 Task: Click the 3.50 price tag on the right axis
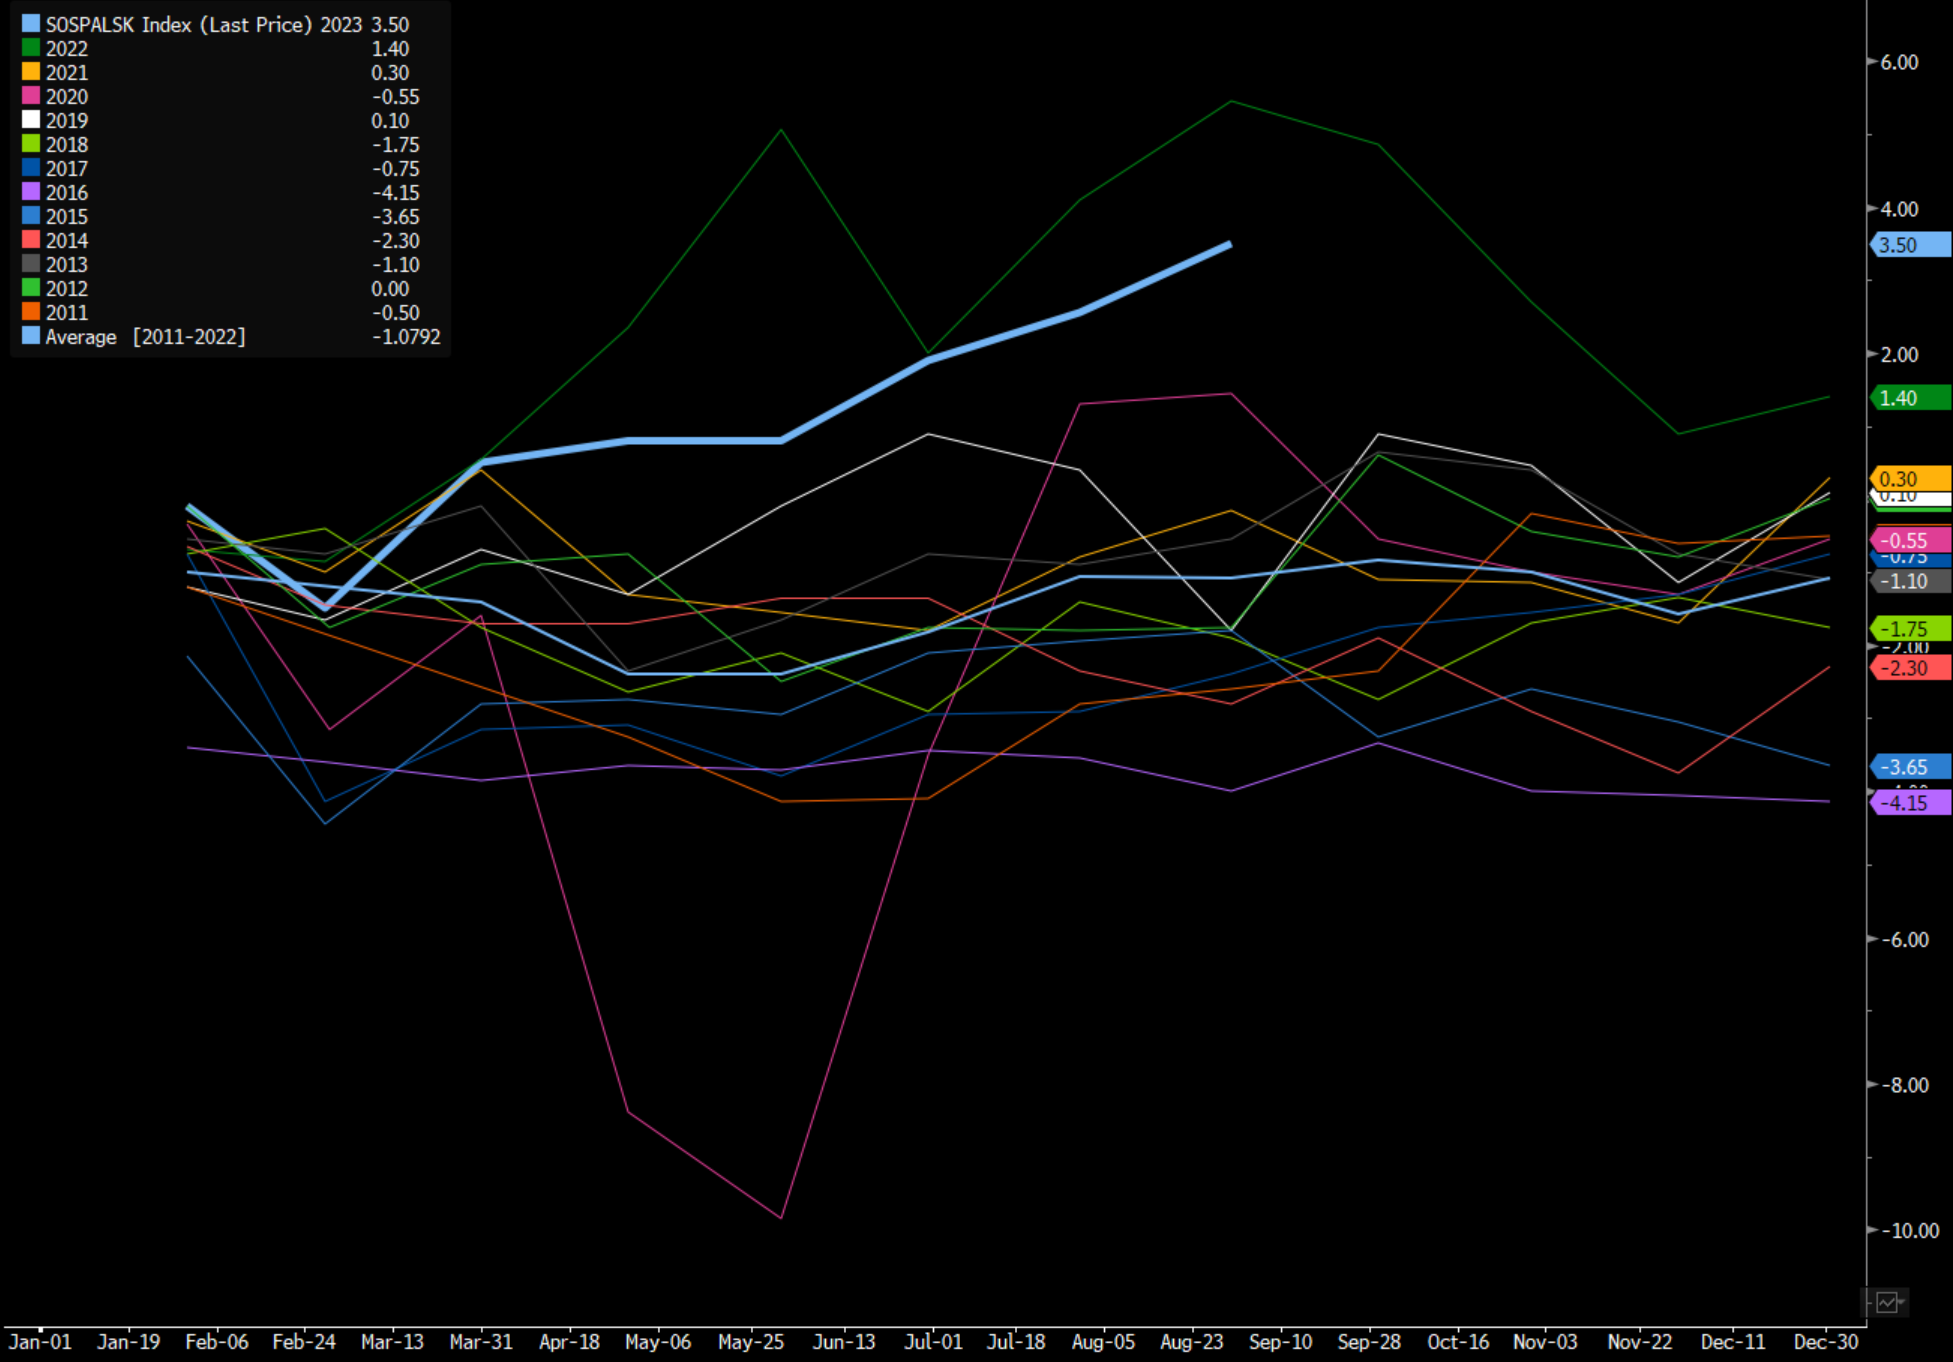(1910, 245)
